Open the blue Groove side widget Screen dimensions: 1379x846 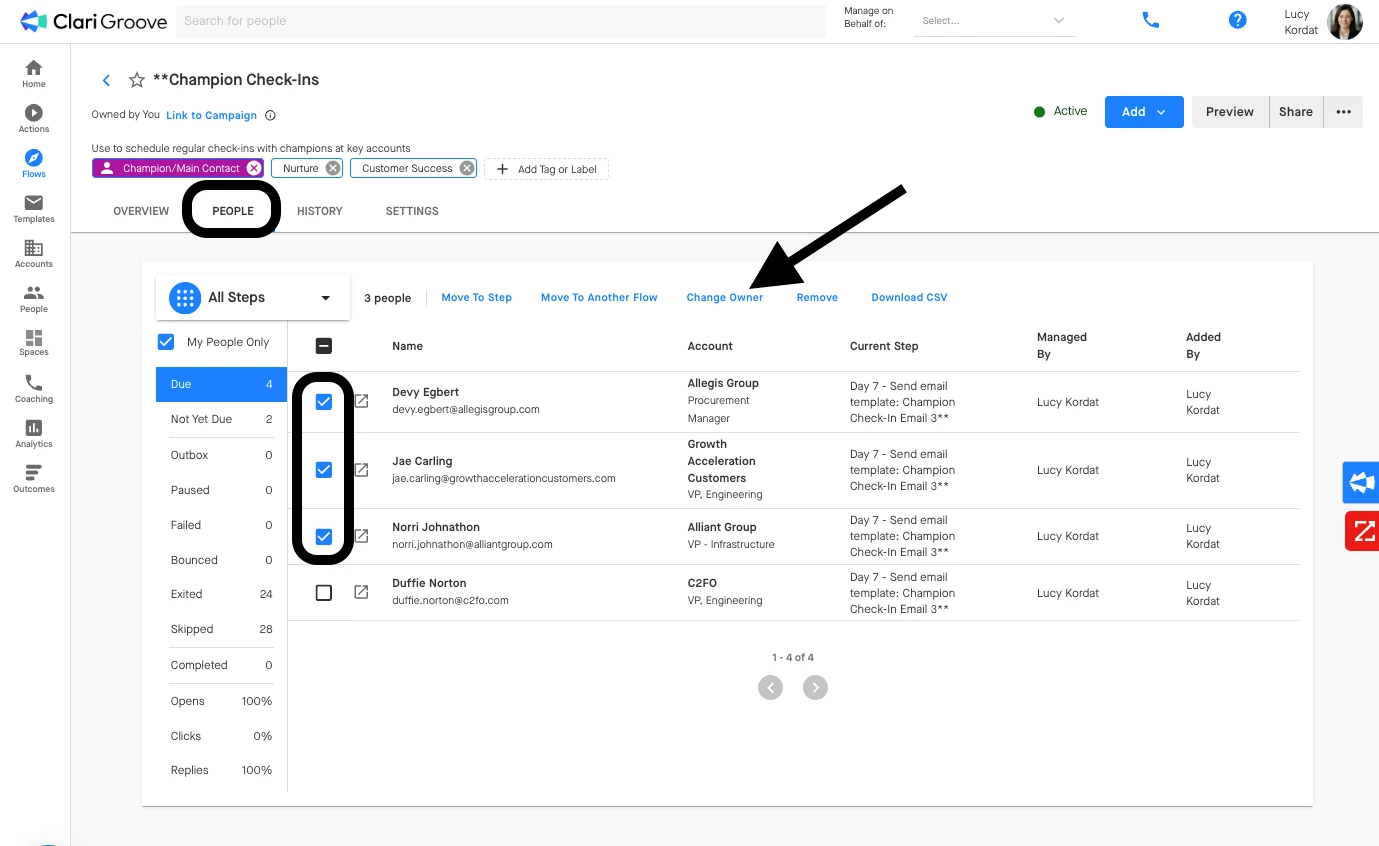1361,483
